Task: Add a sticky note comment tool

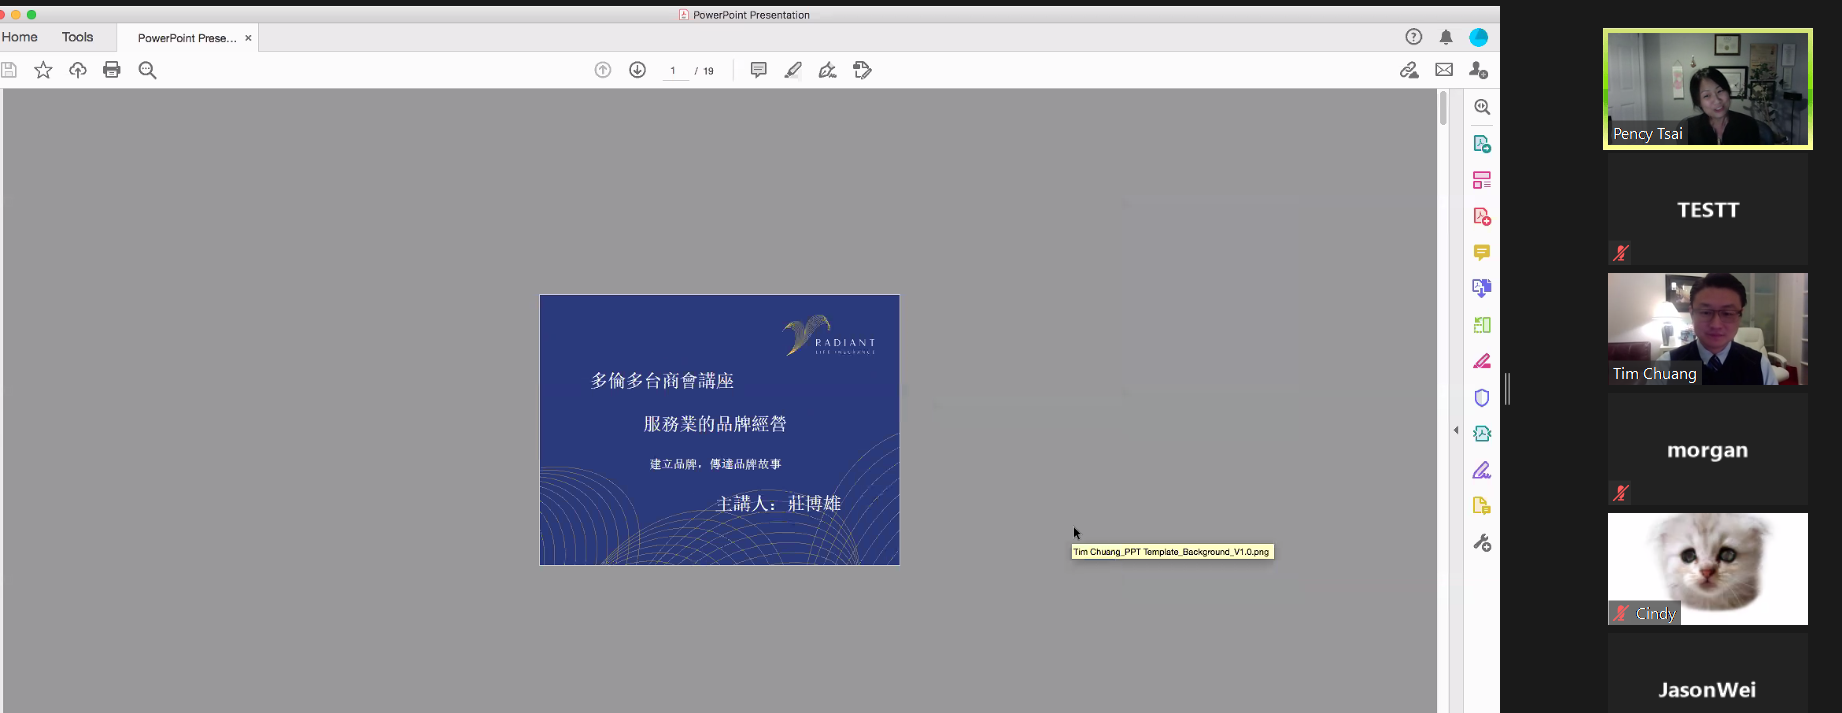Action: click(x=759, y=70)
